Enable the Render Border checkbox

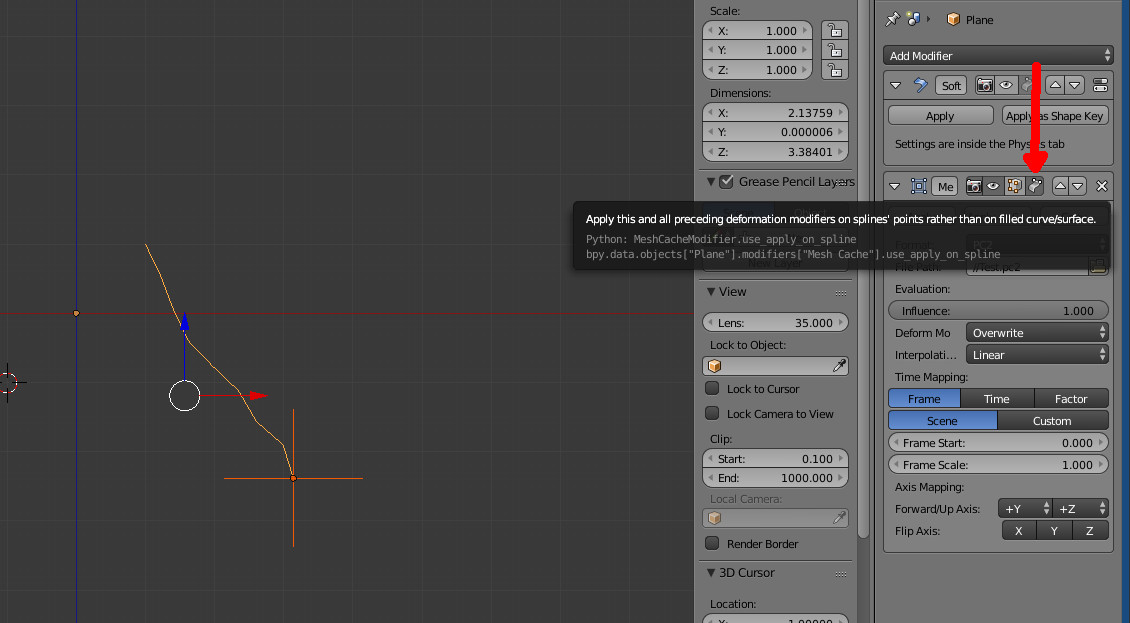713,544
